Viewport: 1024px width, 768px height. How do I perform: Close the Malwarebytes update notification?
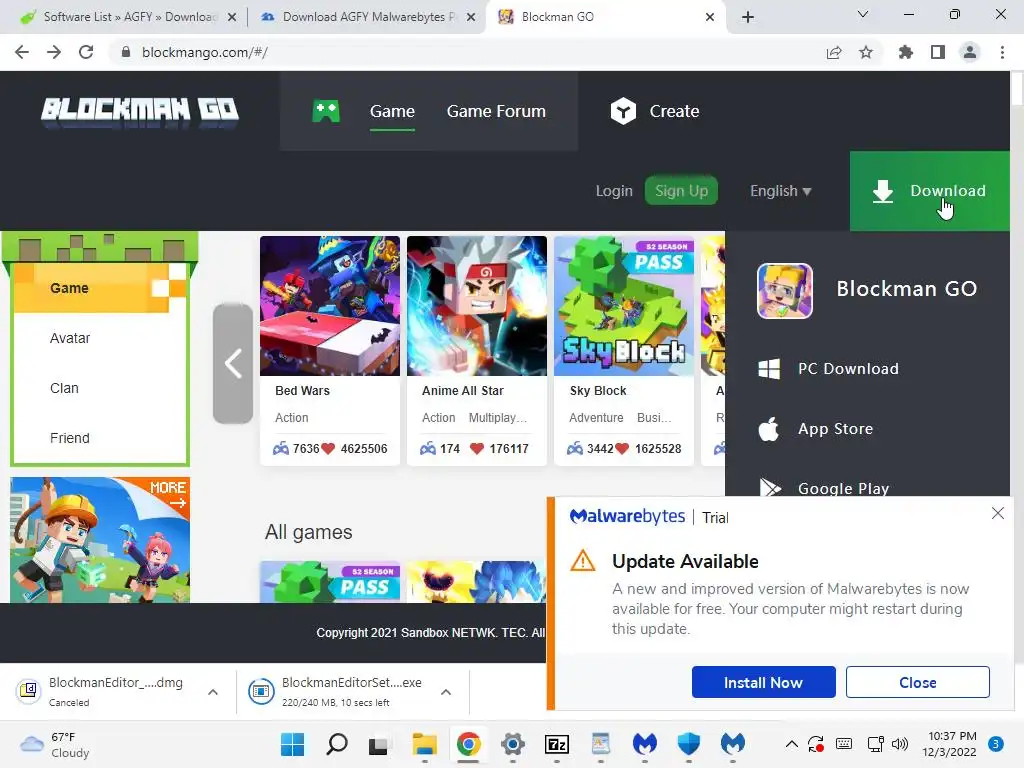pyautogui.click(x=997, y=513)
